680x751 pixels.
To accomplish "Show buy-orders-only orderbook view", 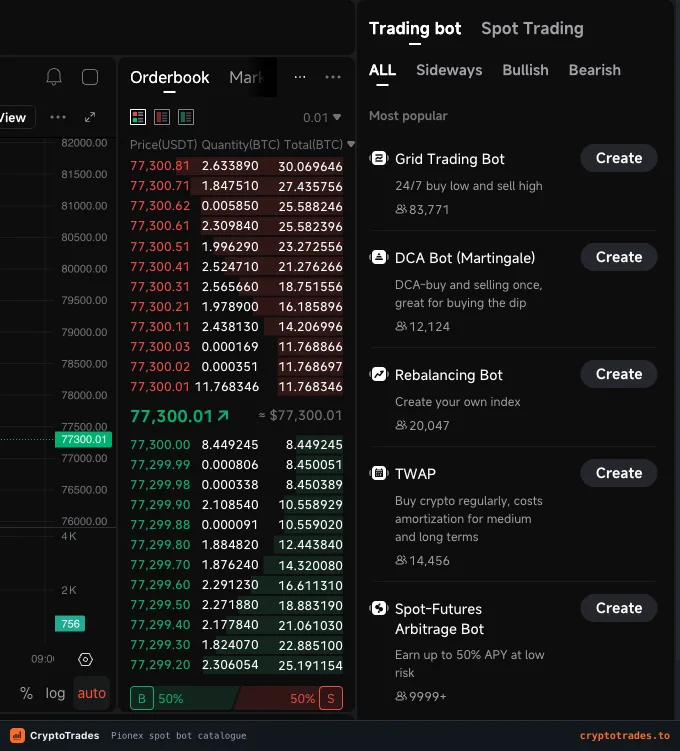I will point(186,117).
